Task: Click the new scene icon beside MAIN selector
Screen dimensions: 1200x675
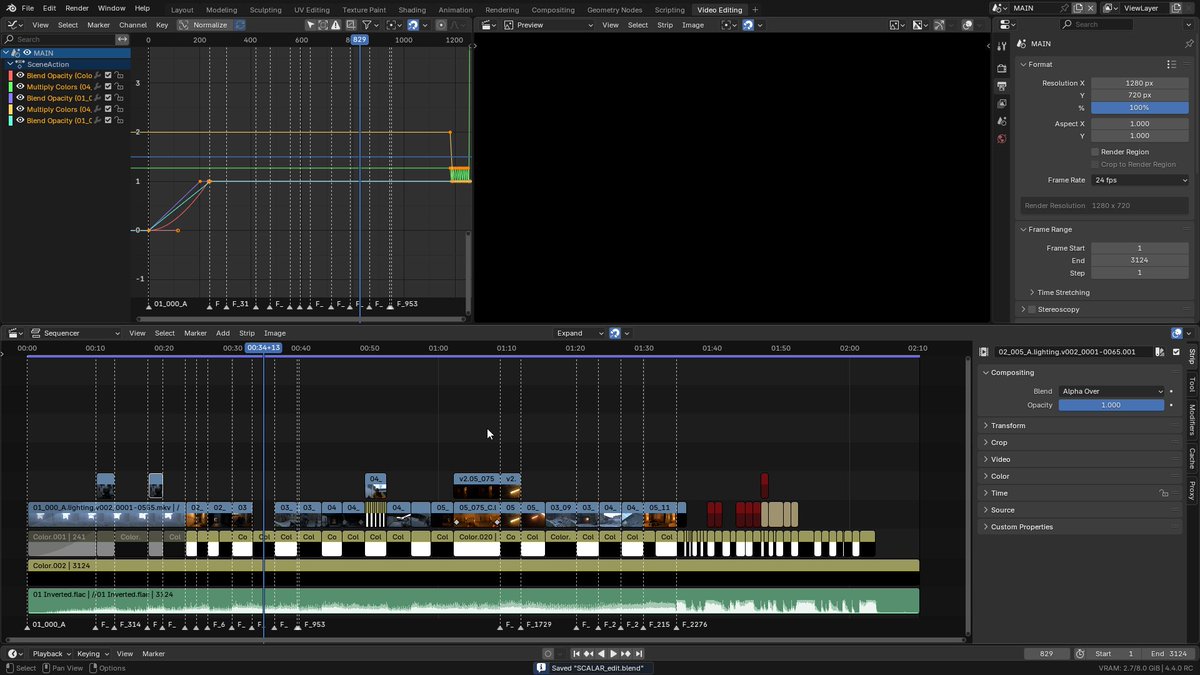Action: tap(1077, 8)
